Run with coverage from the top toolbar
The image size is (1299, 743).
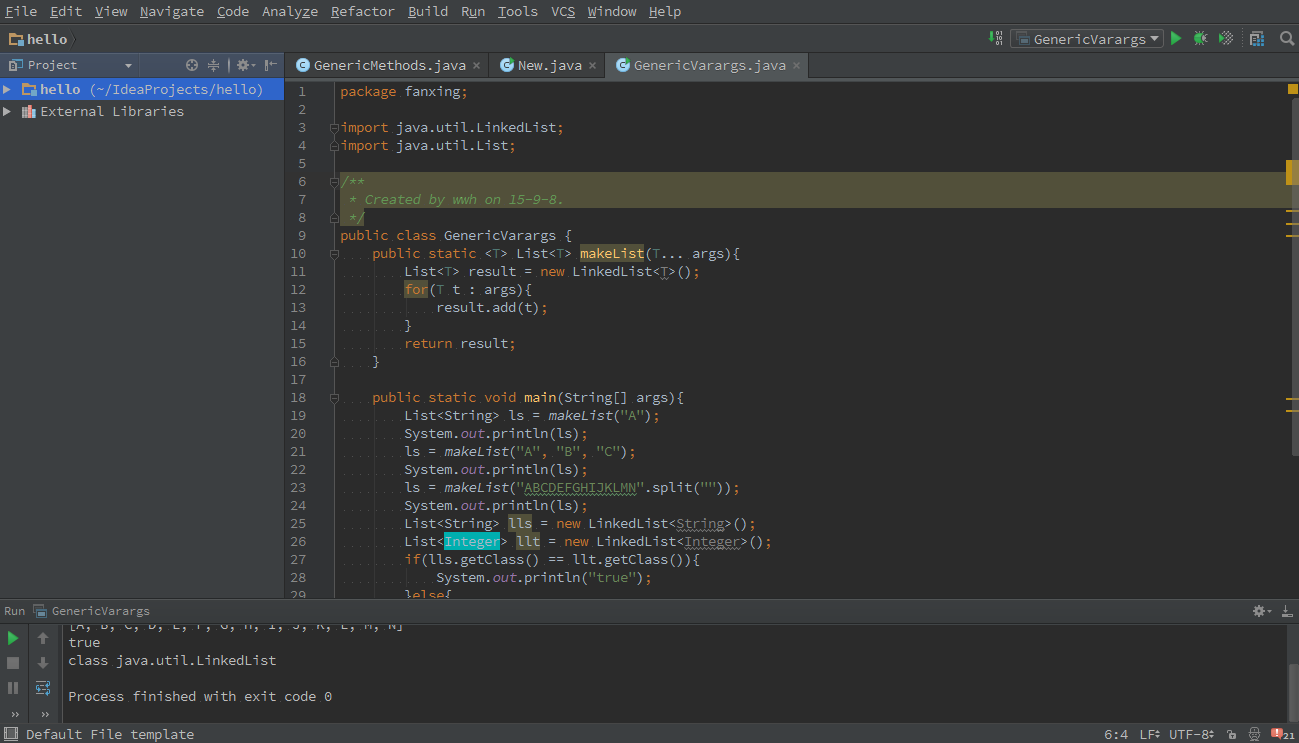(x=1226, y=39)
